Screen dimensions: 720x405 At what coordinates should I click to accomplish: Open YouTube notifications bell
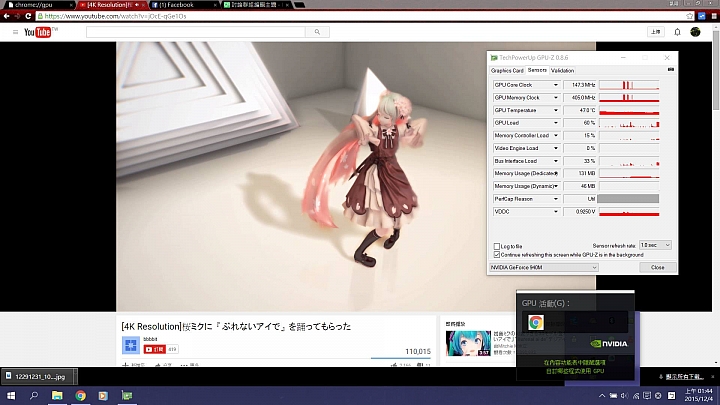coord(677,32)
